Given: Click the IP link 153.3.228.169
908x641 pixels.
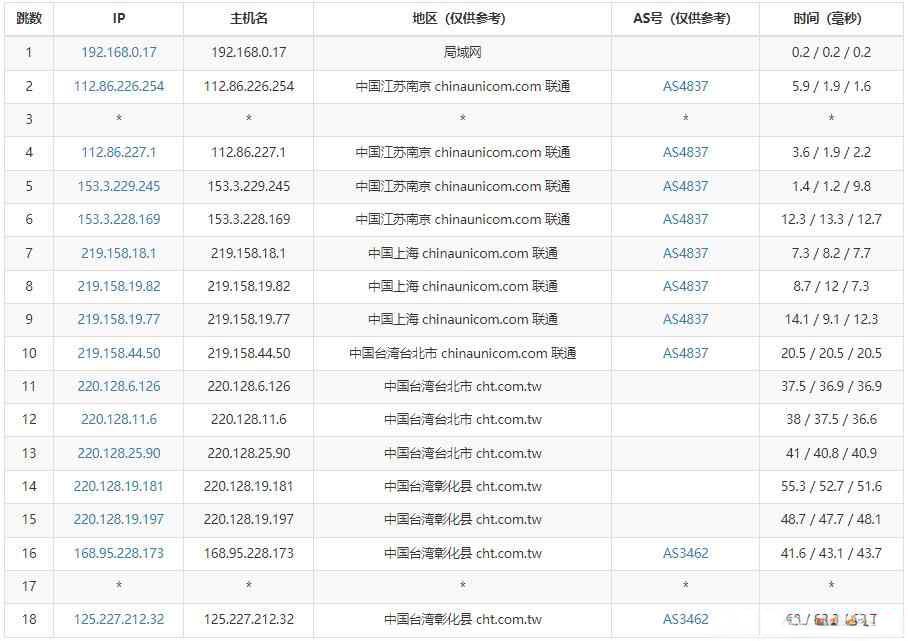Looking at the screenshot, I should click(x=119, y=219).
